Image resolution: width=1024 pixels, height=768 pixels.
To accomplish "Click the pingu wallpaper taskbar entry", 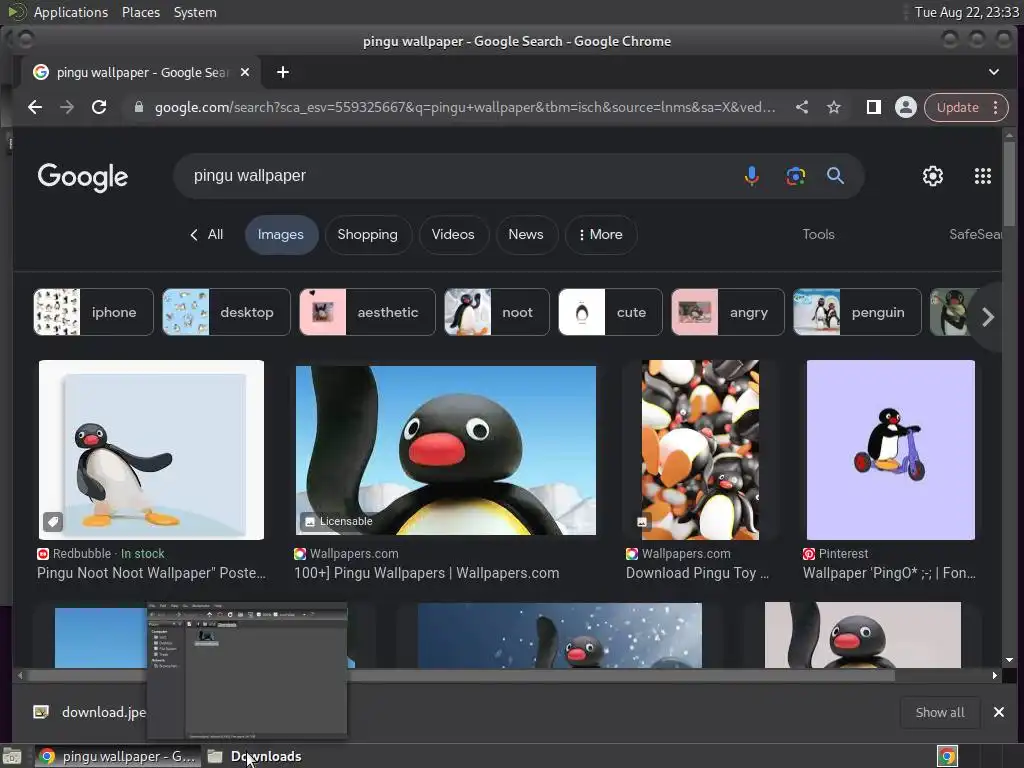I will pos(118,756).
